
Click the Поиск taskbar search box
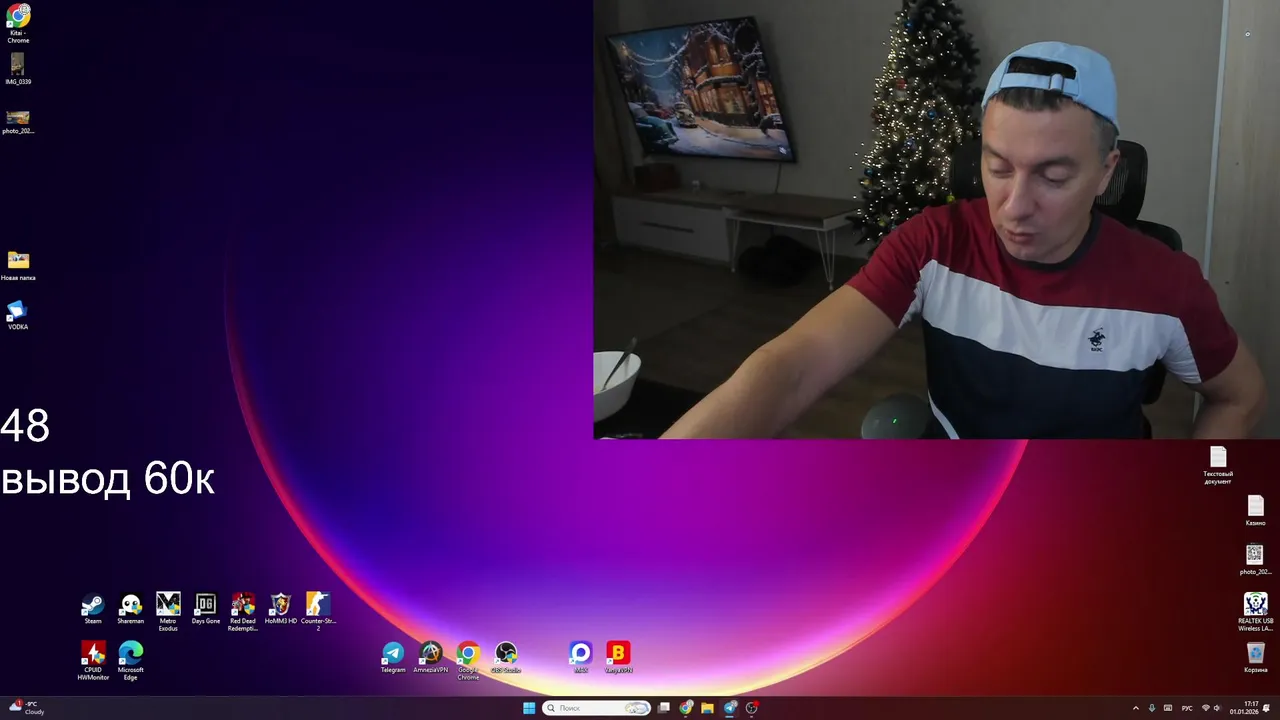(x=596, y=708)
